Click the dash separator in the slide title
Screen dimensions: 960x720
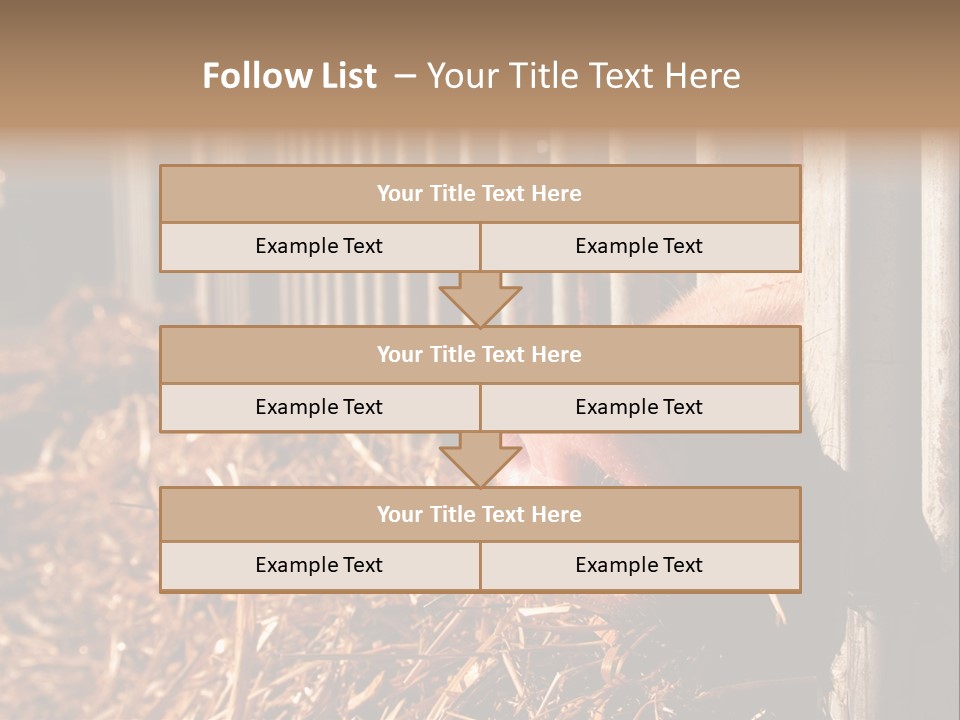tap(405, 76)
